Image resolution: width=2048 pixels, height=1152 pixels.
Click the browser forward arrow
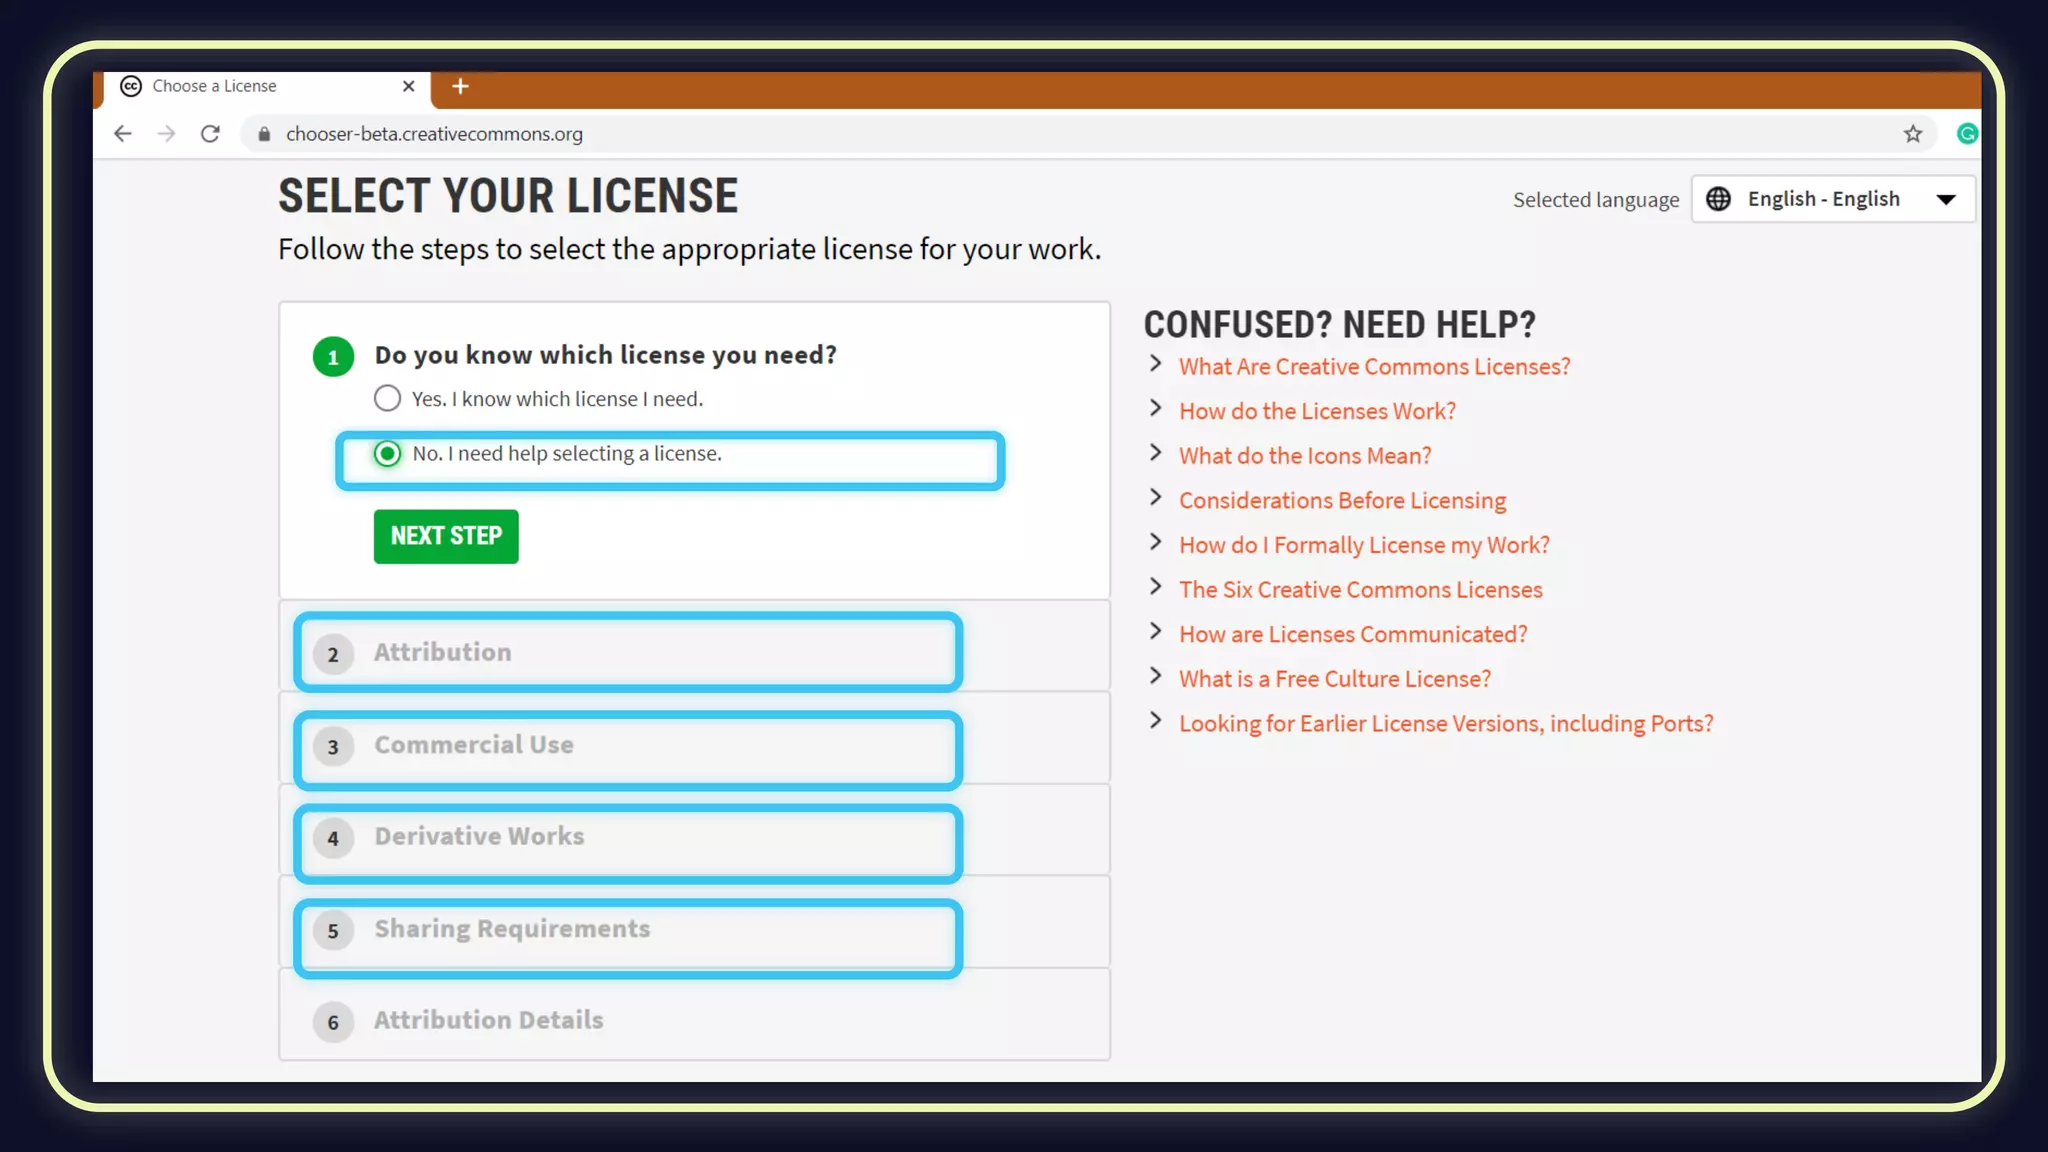pyautogui.click(x=166, y=134)
